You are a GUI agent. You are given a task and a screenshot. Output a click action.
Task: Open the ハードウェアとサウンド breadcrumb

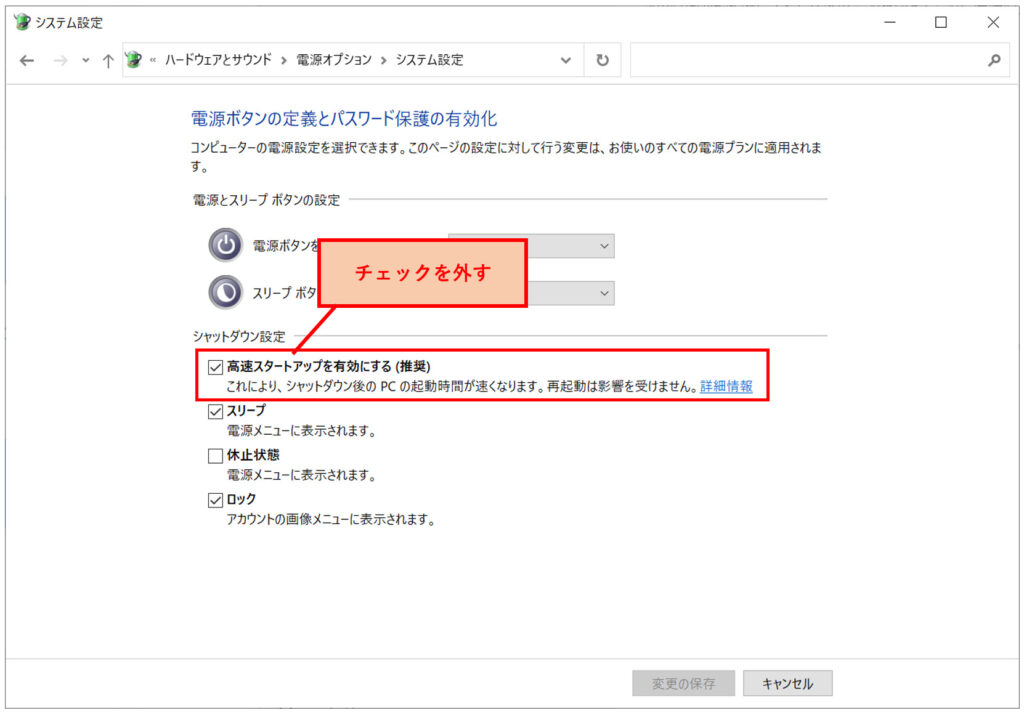click(x=218, y=60)
